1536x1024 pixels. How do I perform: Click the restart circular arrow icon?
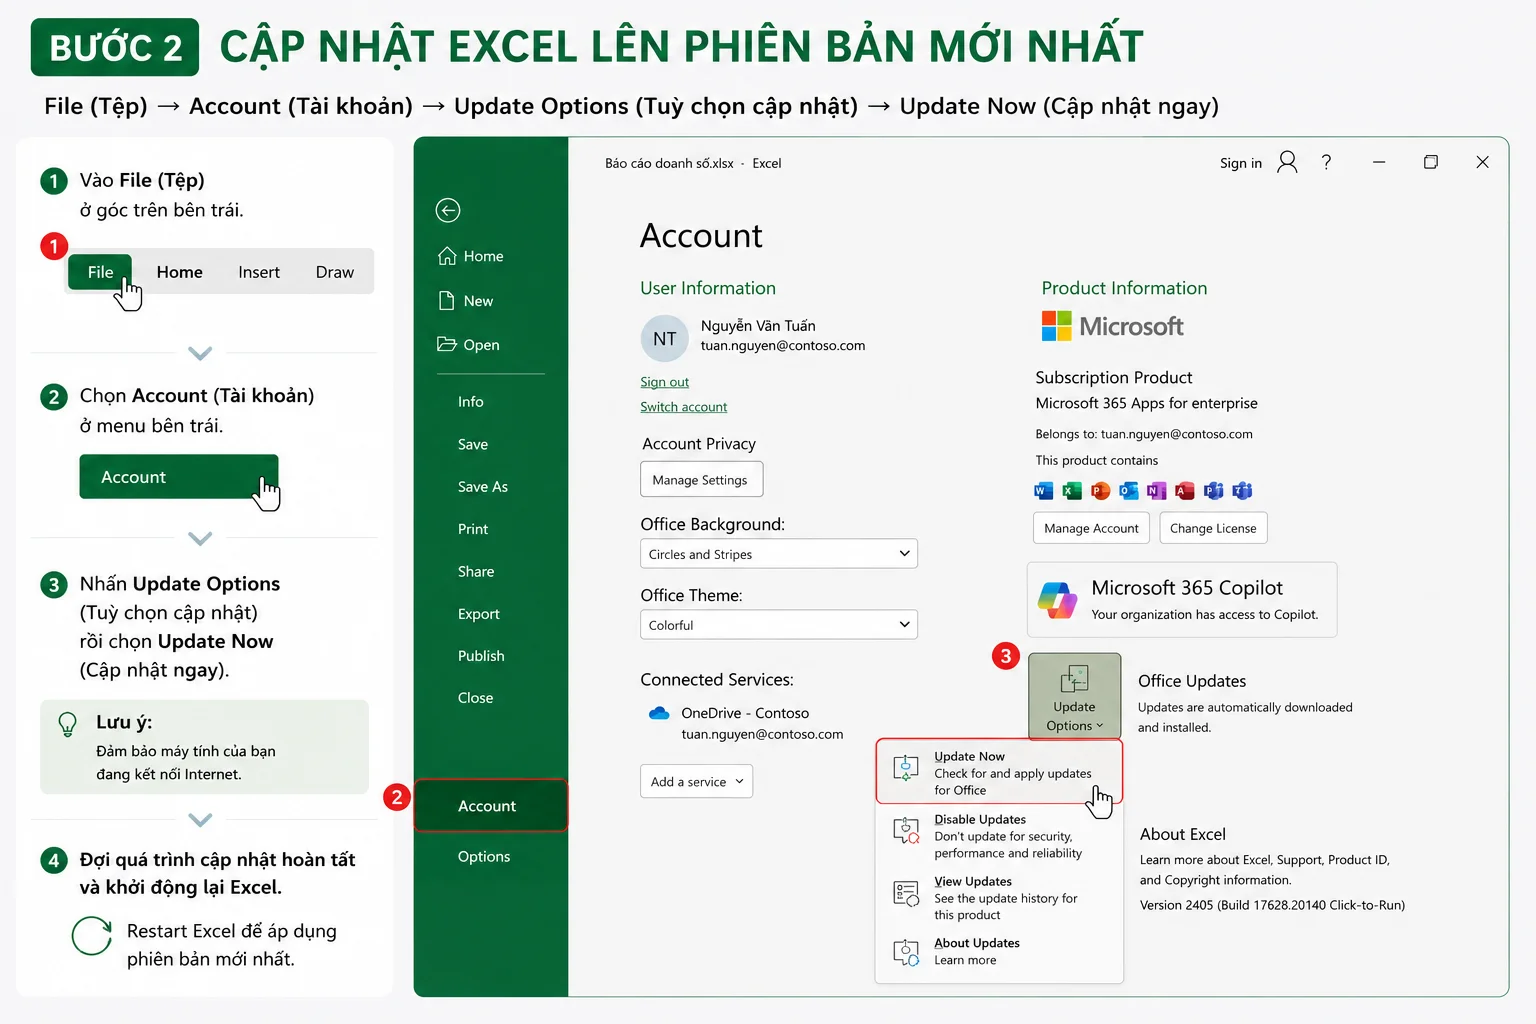pyautogui.click(x=92, y=936)
